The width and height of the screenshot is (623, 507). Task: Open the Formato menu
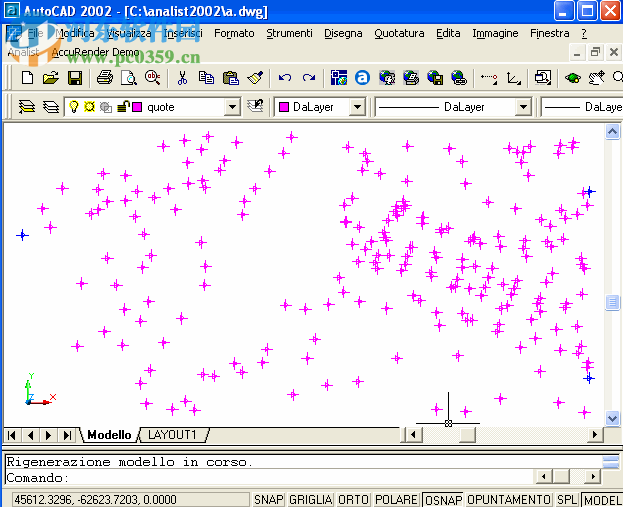tap(234, 33)
